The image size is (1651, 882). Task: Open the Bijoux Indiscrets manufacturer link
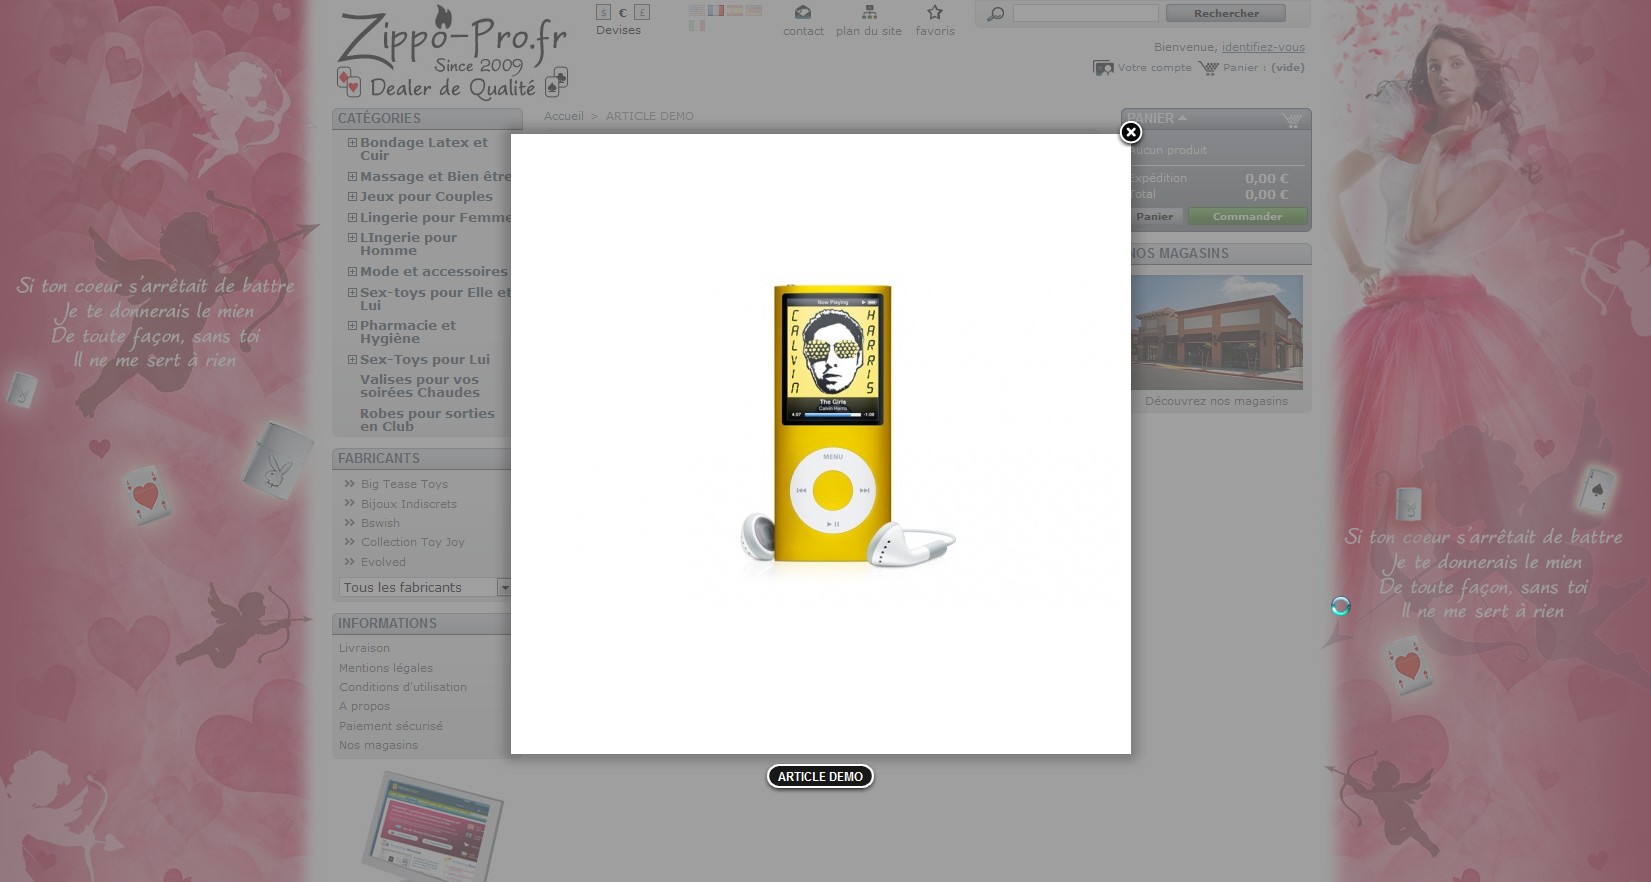(x=409, y=504)
